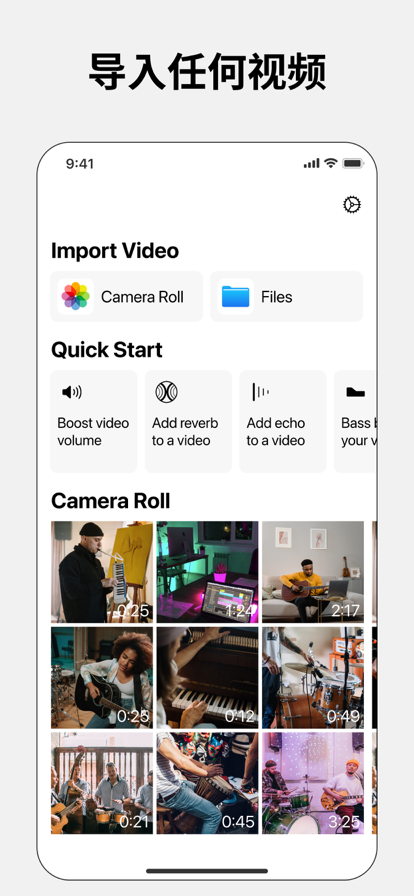
Task: Open the drum kit video 0:49
Action: [313, 678]
